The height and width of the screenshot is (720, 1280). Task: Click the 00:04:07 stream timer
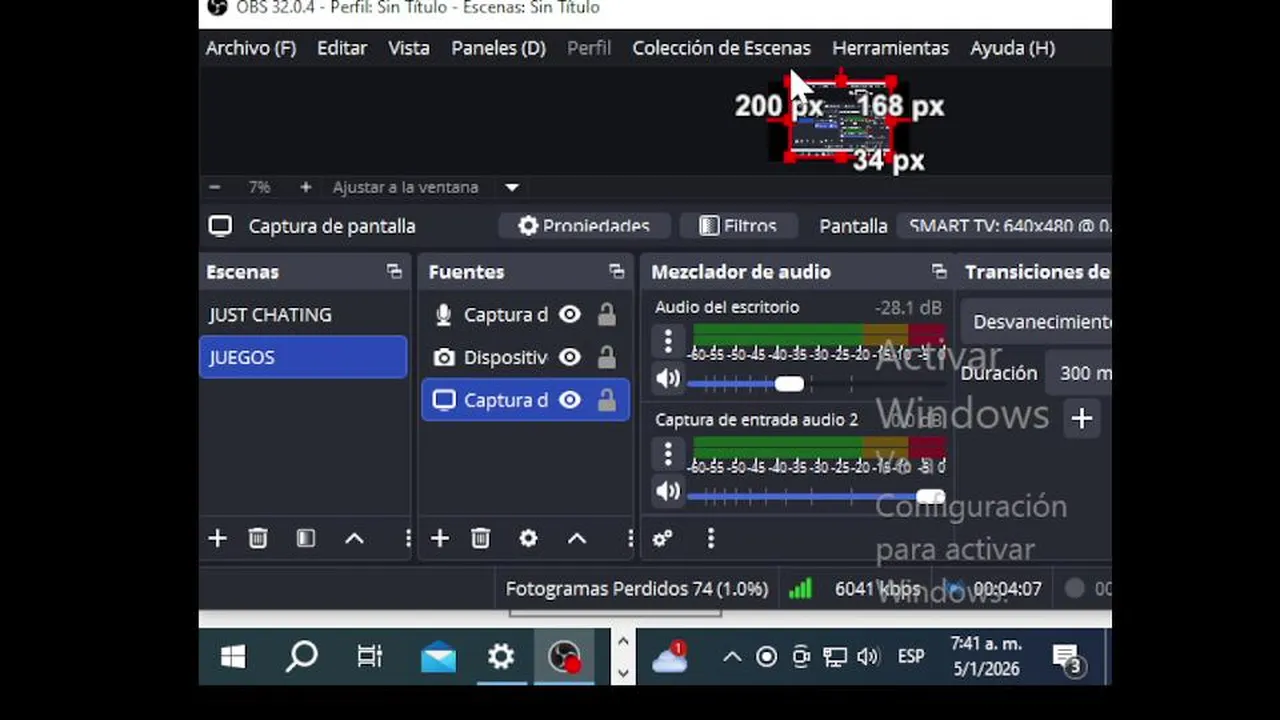click(1007, 589)
